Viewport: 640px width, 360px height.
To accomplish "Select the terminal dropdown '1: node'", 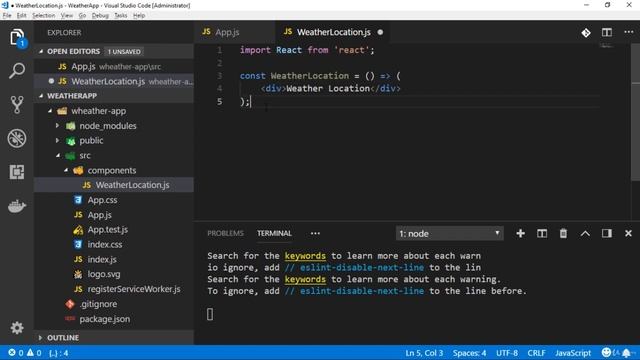I will [449, 233].
